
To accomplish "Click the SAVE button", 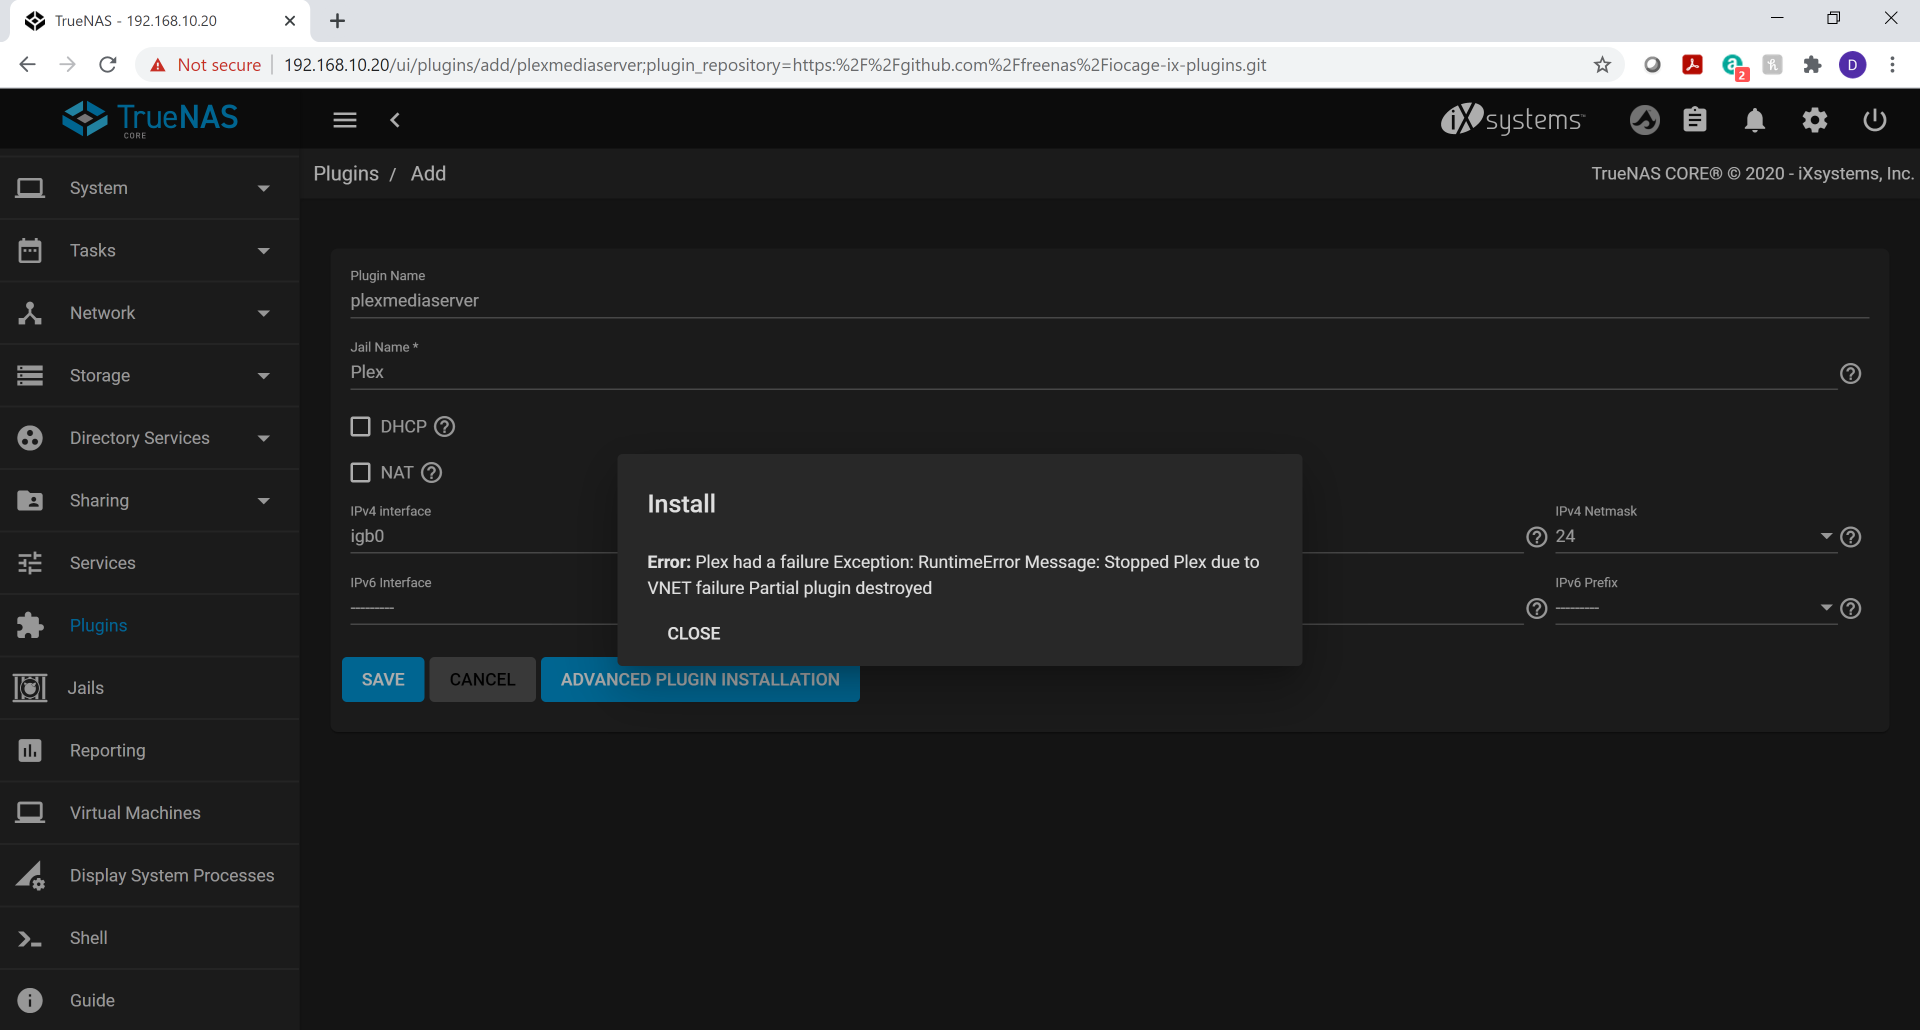I will (x=383, y=679).
